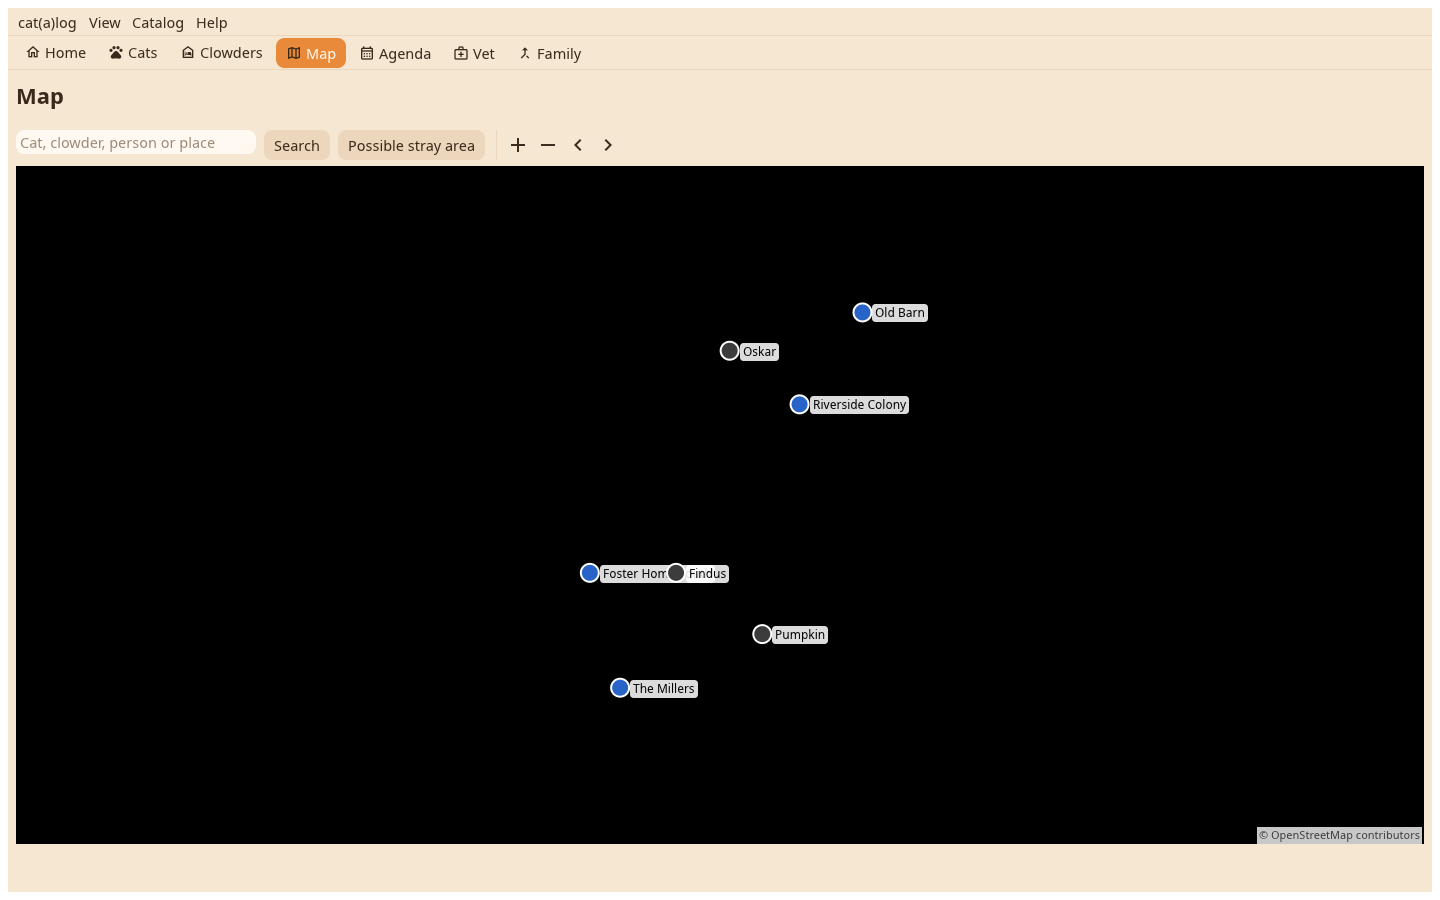
Task: Click the Search button
Action: pyautogui.click(x=297, y=145)
